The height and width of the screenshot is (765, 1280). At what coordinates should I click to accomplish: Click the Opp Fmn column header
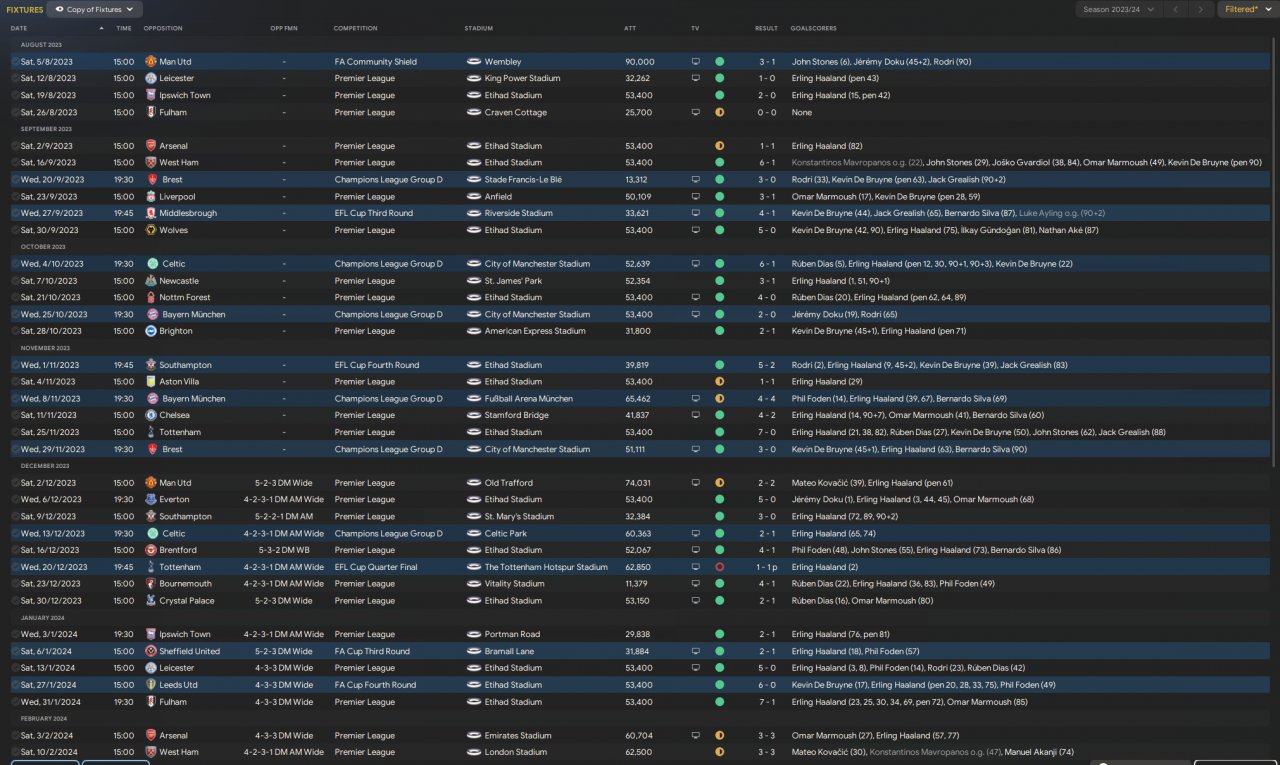284,28
